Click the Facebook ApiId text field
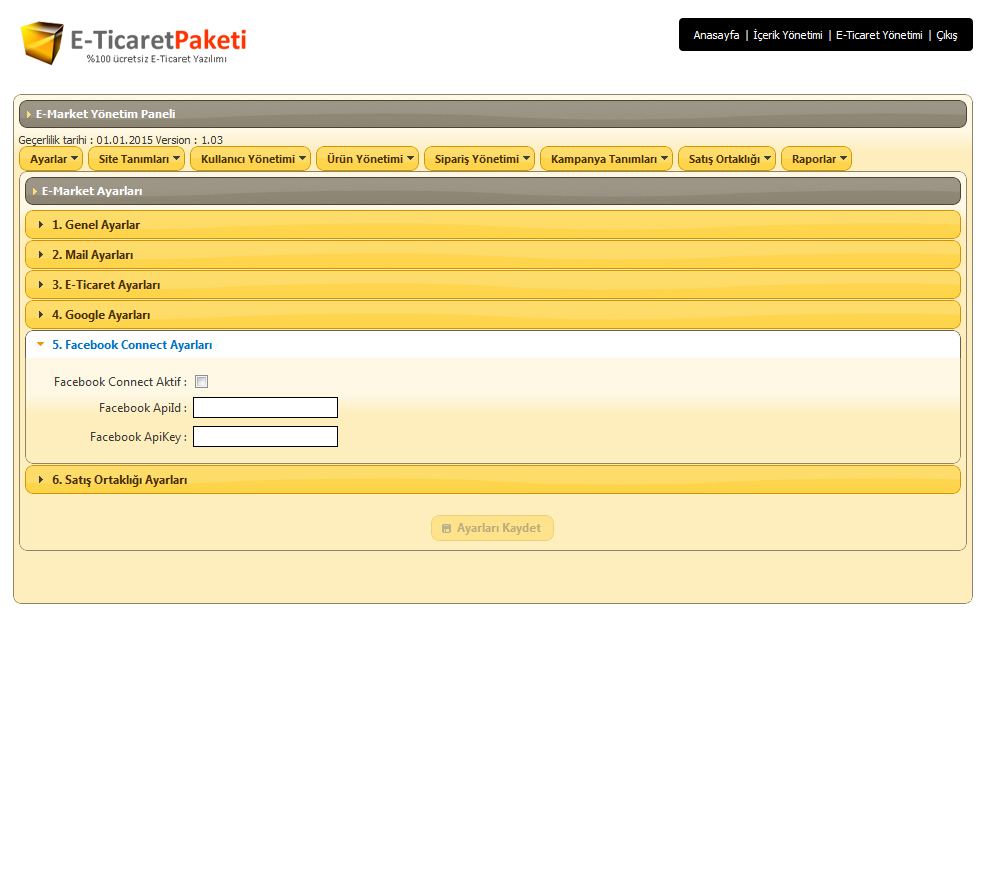 pyautogui.click(x=265, y=408)
